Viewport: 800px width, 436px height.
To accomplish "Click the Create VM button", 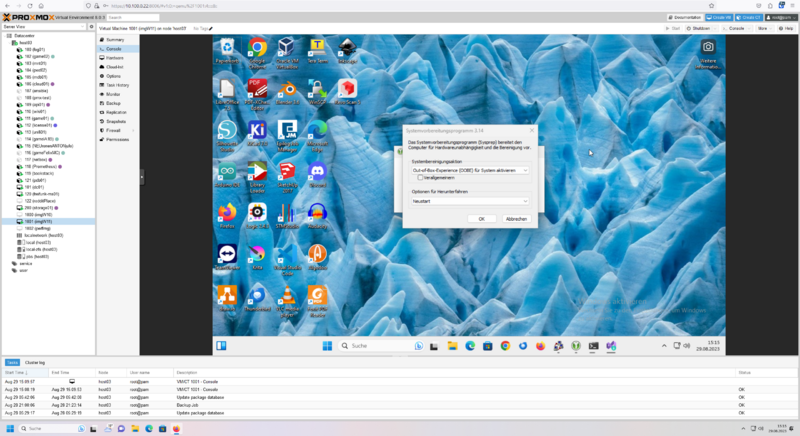I will [x=719, y=17].
